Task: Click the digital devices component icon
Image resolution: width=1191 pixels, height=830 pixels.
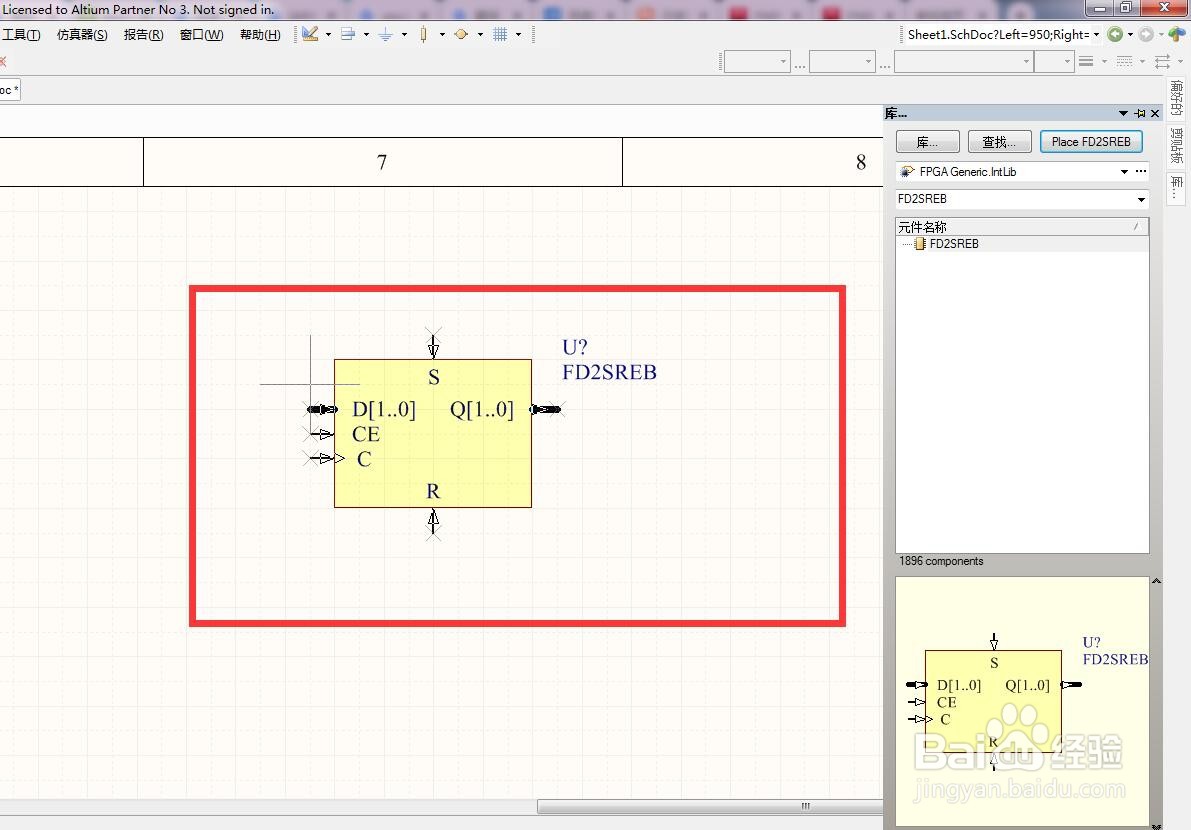Action: click(x=423, y=34)
